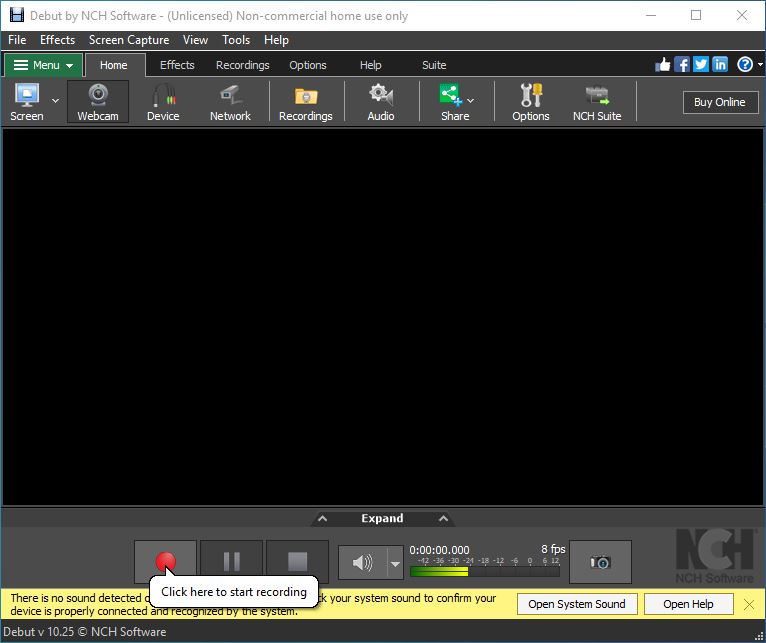The height and width of the screenshot is (643, 766).
Task: Expand the help icon dropdown arrow
Action: tap(760, 64)
